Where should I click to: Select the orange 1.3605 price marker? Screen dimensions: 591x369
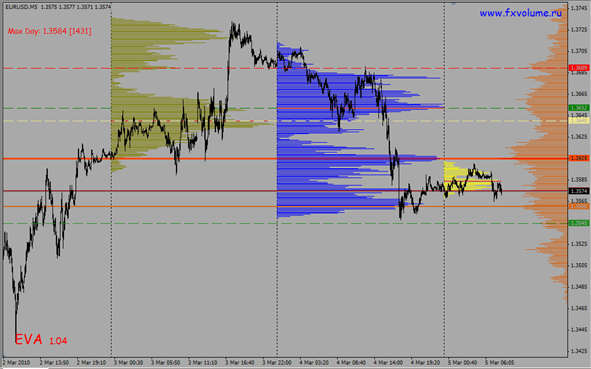click(x=579, y=158)
